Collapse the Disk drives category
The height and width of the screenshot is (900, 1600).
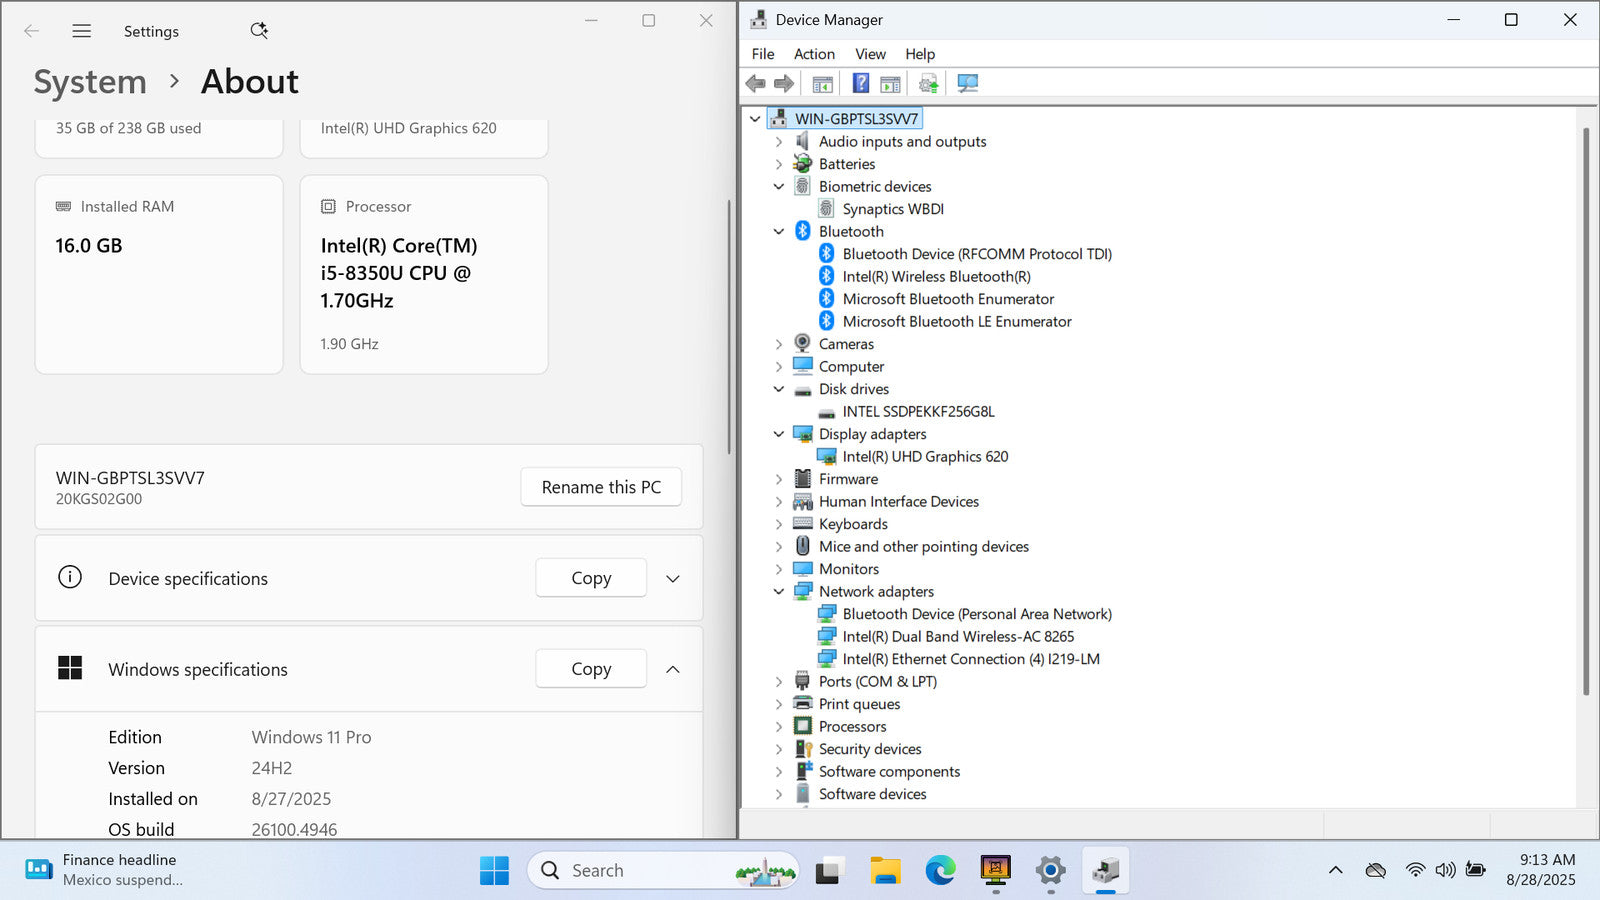pos(779,389)
